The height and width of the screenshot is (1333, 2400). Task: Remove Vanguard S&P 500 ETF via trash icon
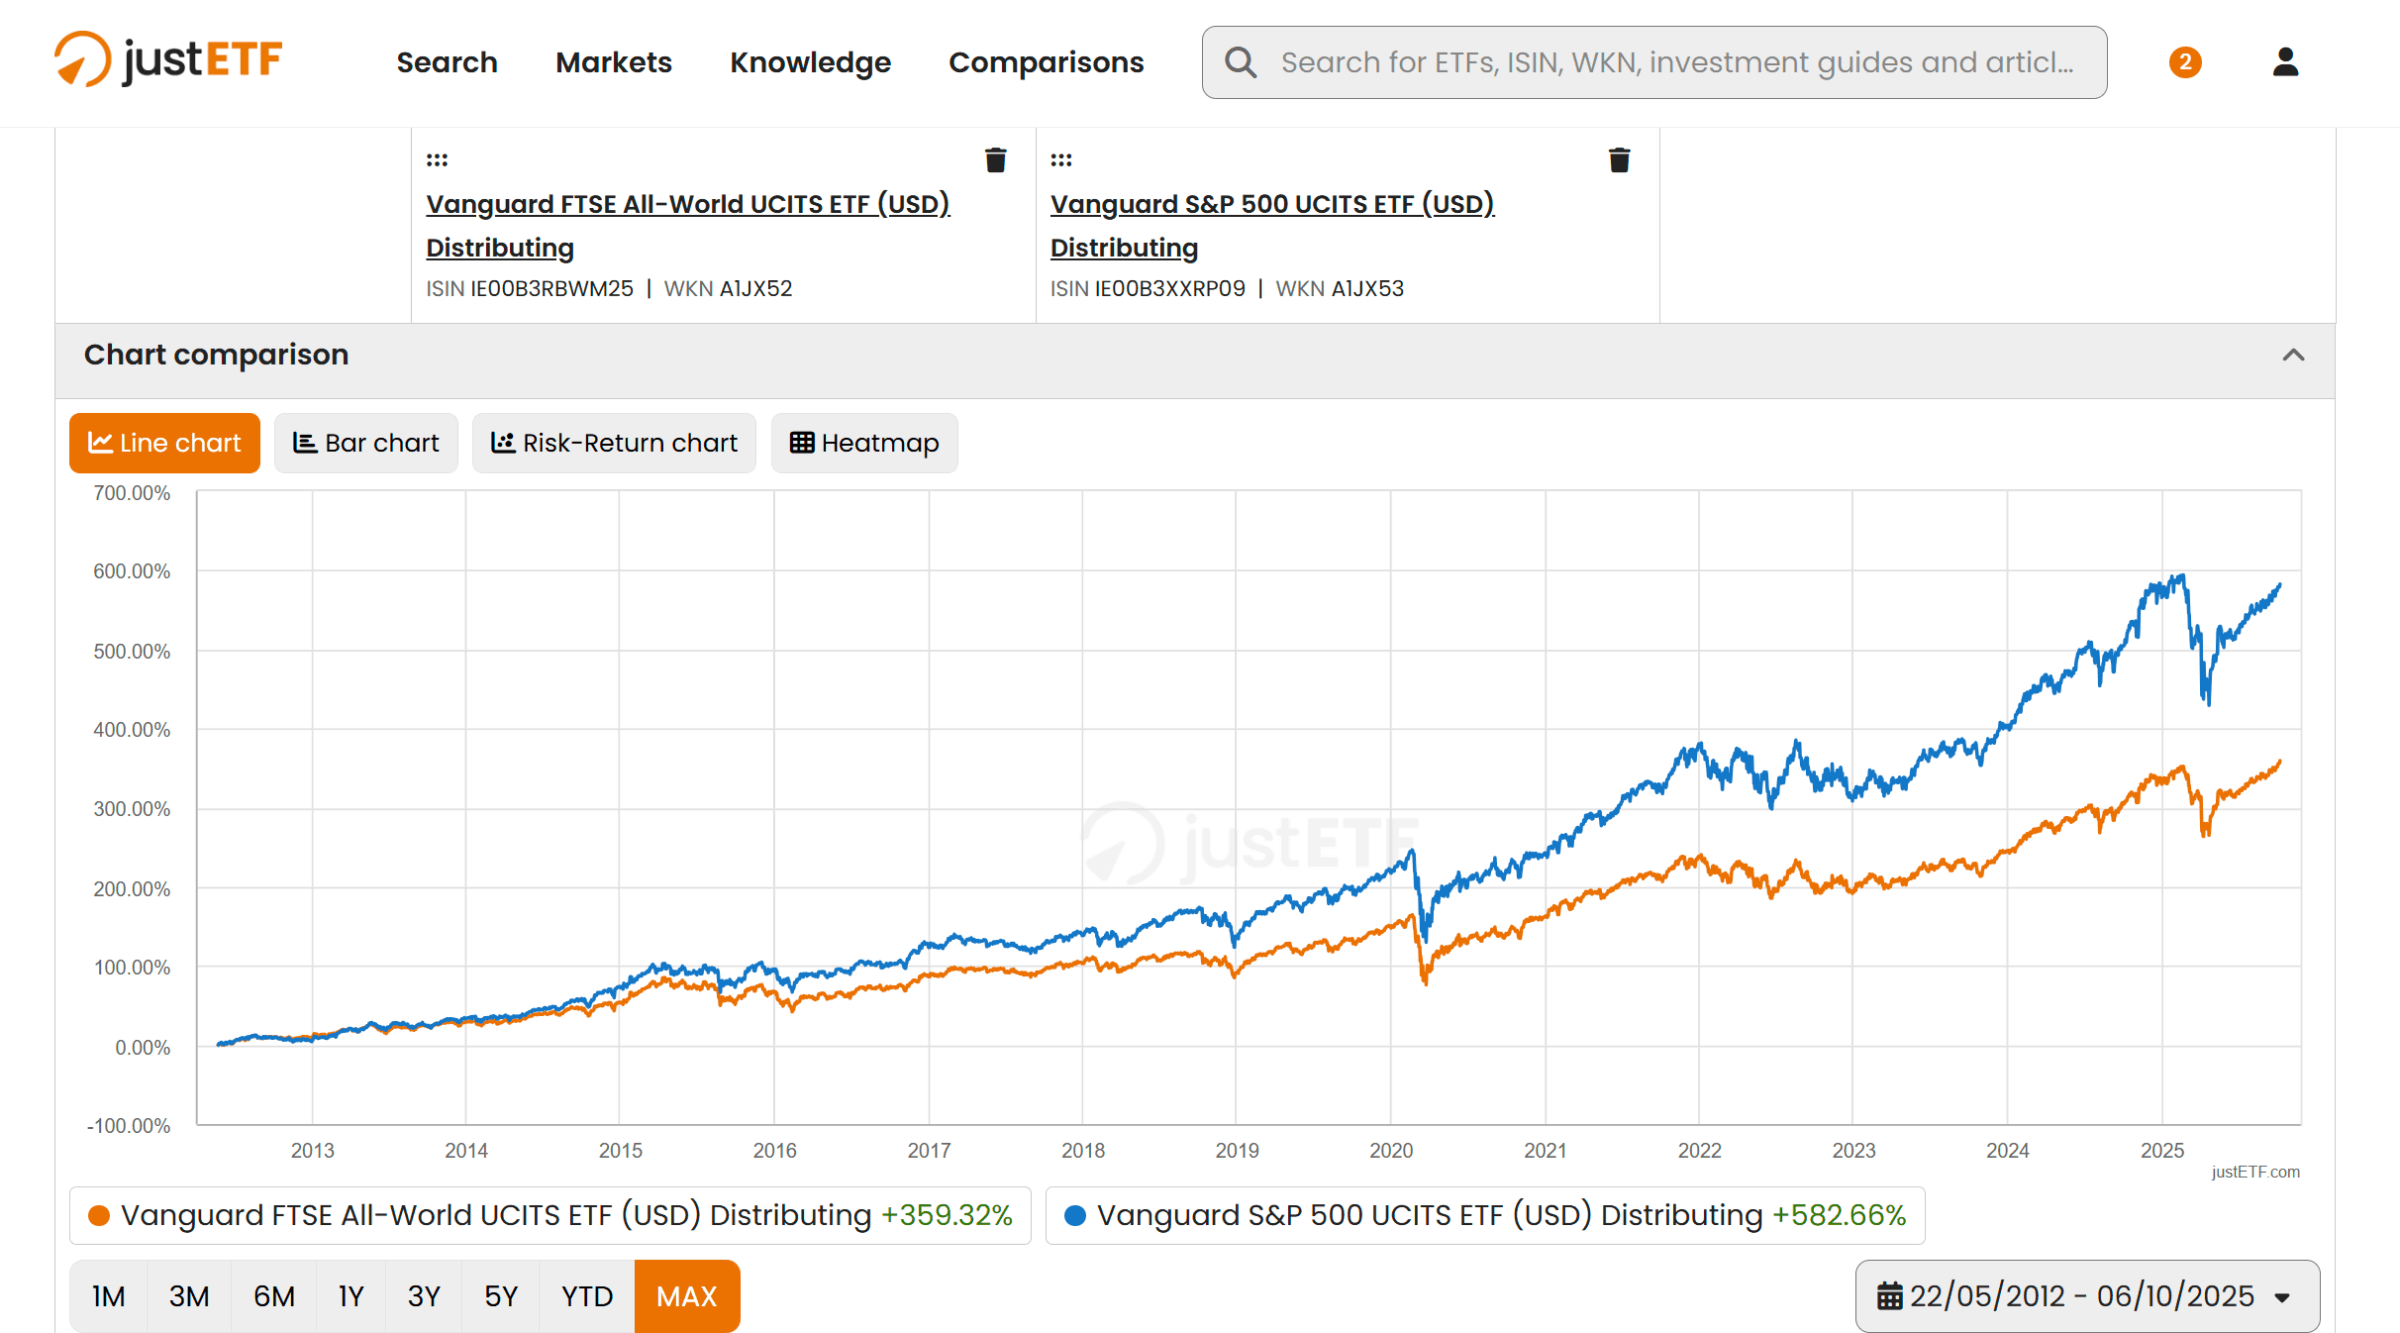[1619, 160]
